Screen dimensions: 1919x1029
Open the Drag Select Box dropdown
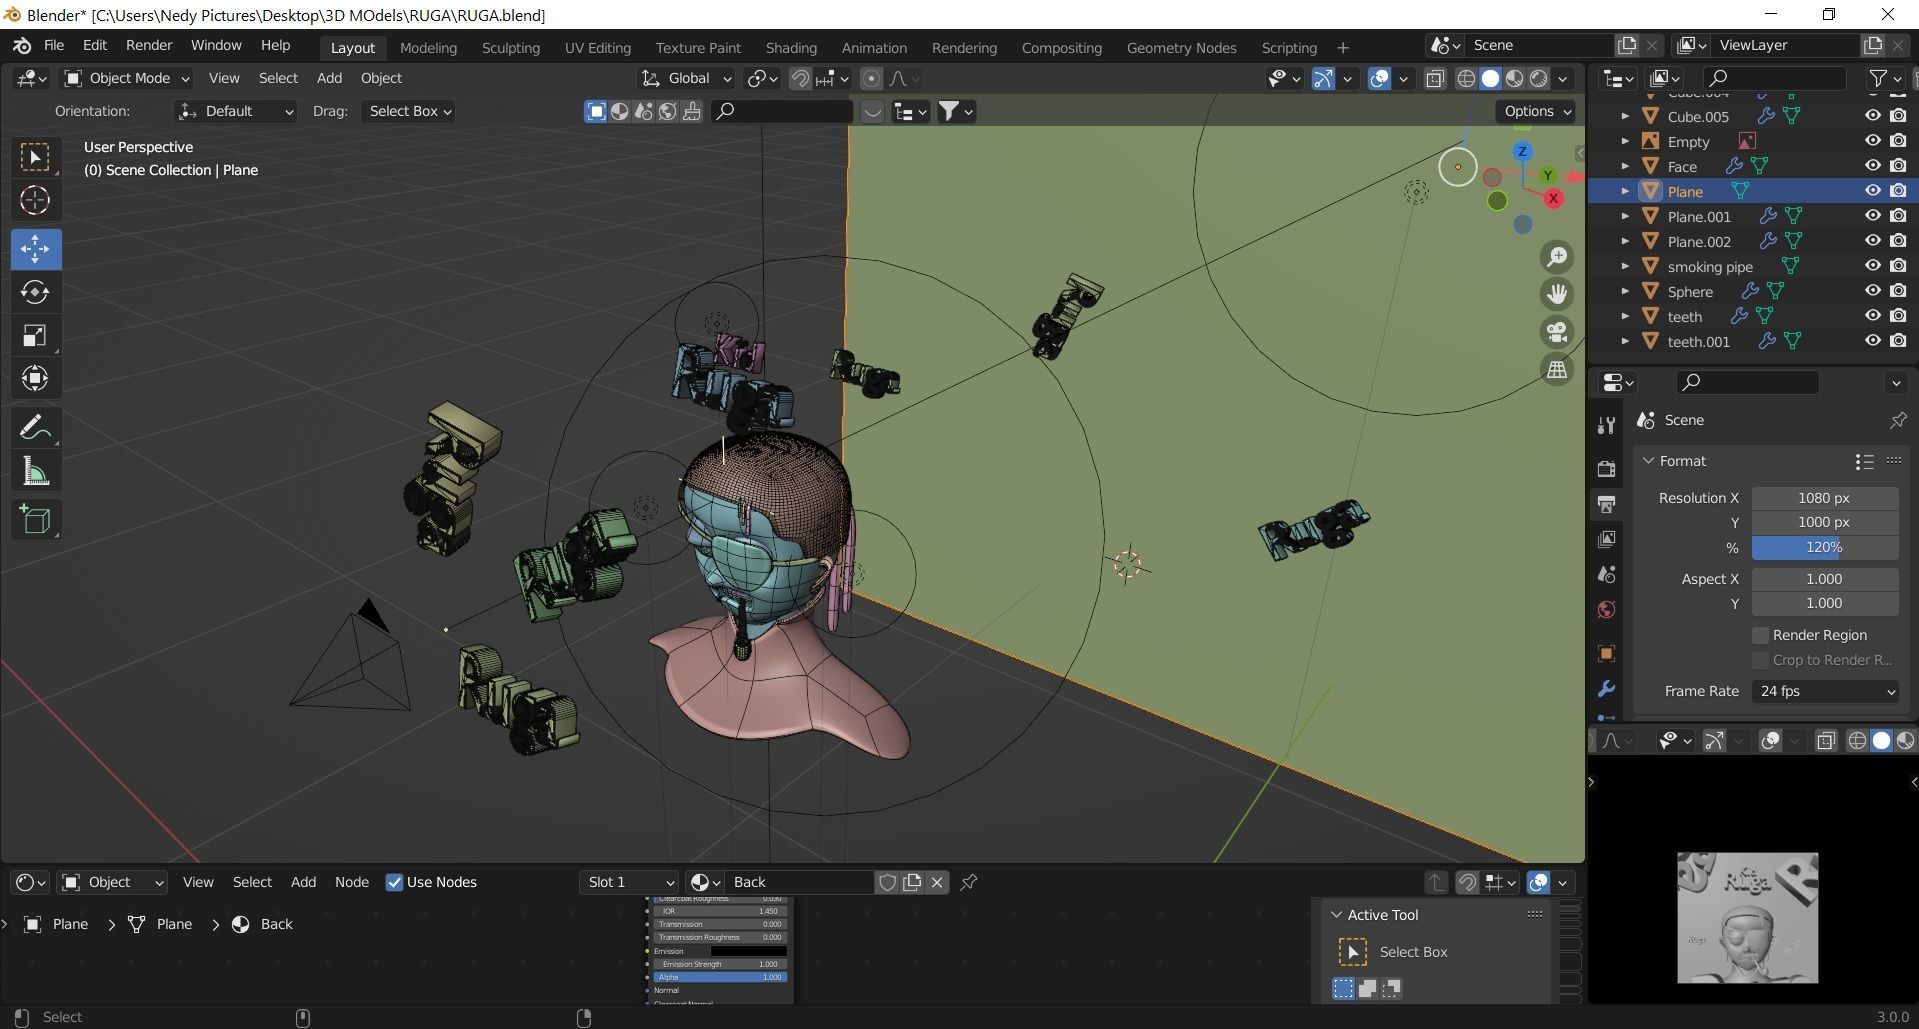409,111
